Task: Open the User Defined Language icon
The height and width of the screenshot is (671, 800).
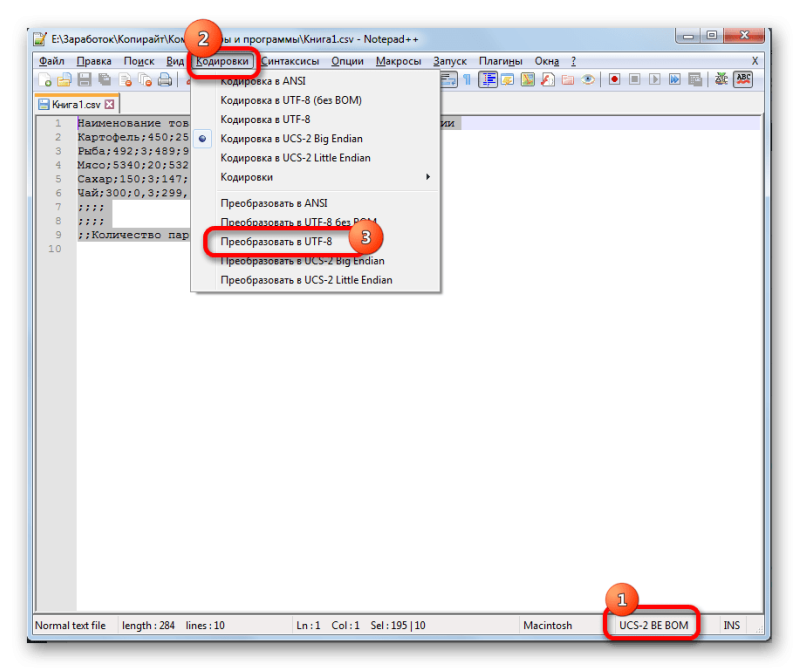Action: [x=508, y=80]
